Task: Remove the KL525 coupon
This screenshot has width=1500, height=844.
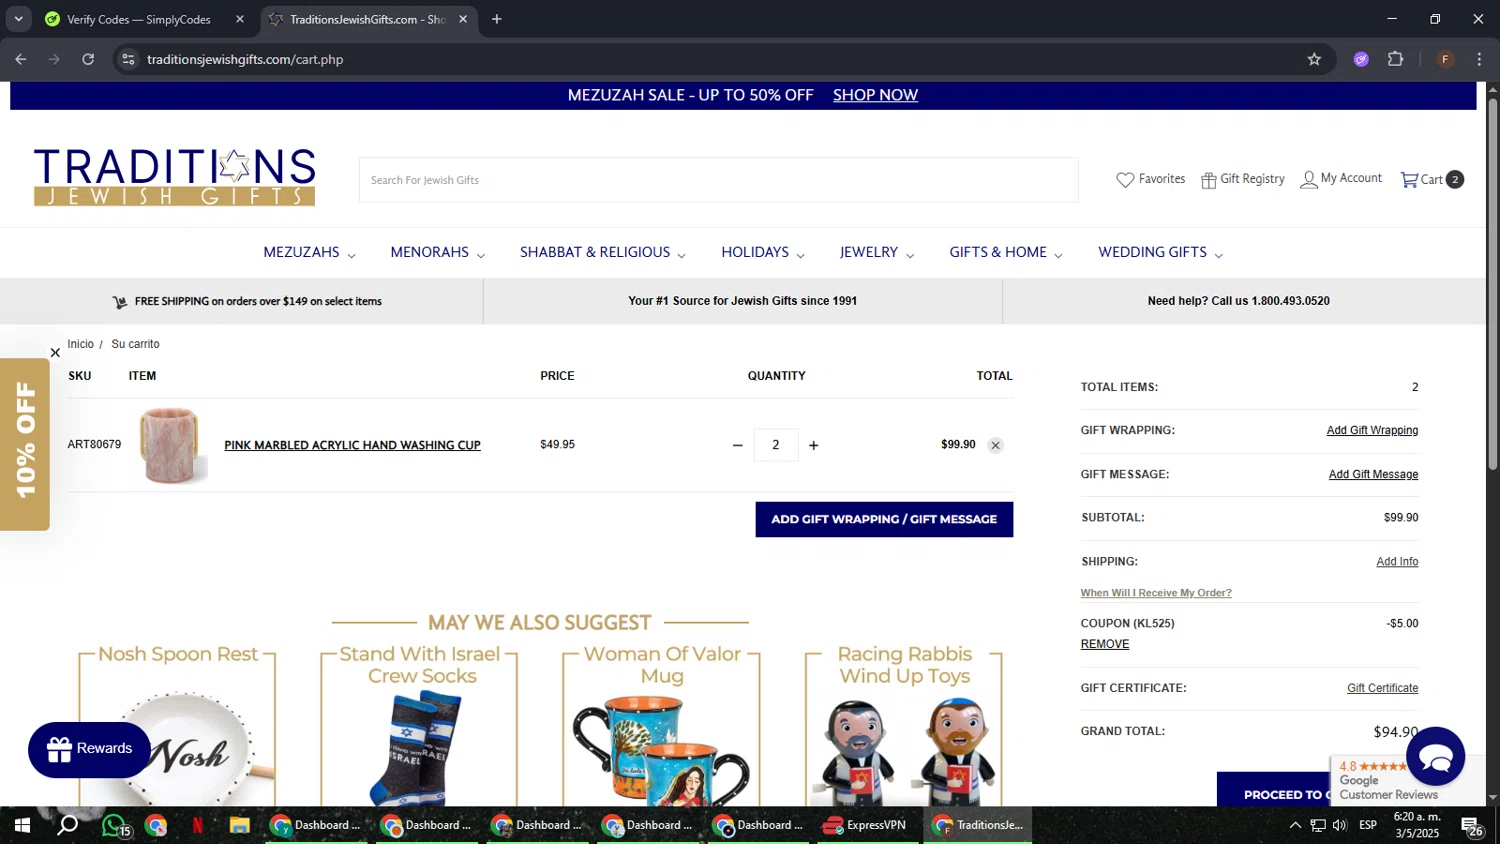Action: pos(1105,644)
